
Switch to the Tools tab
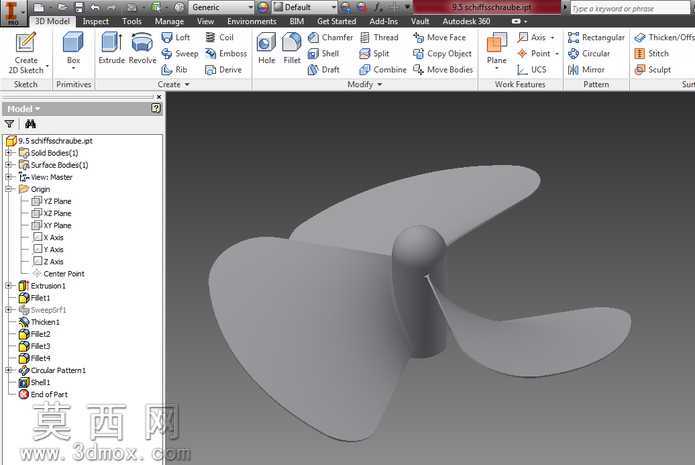[x=132, y=21]
